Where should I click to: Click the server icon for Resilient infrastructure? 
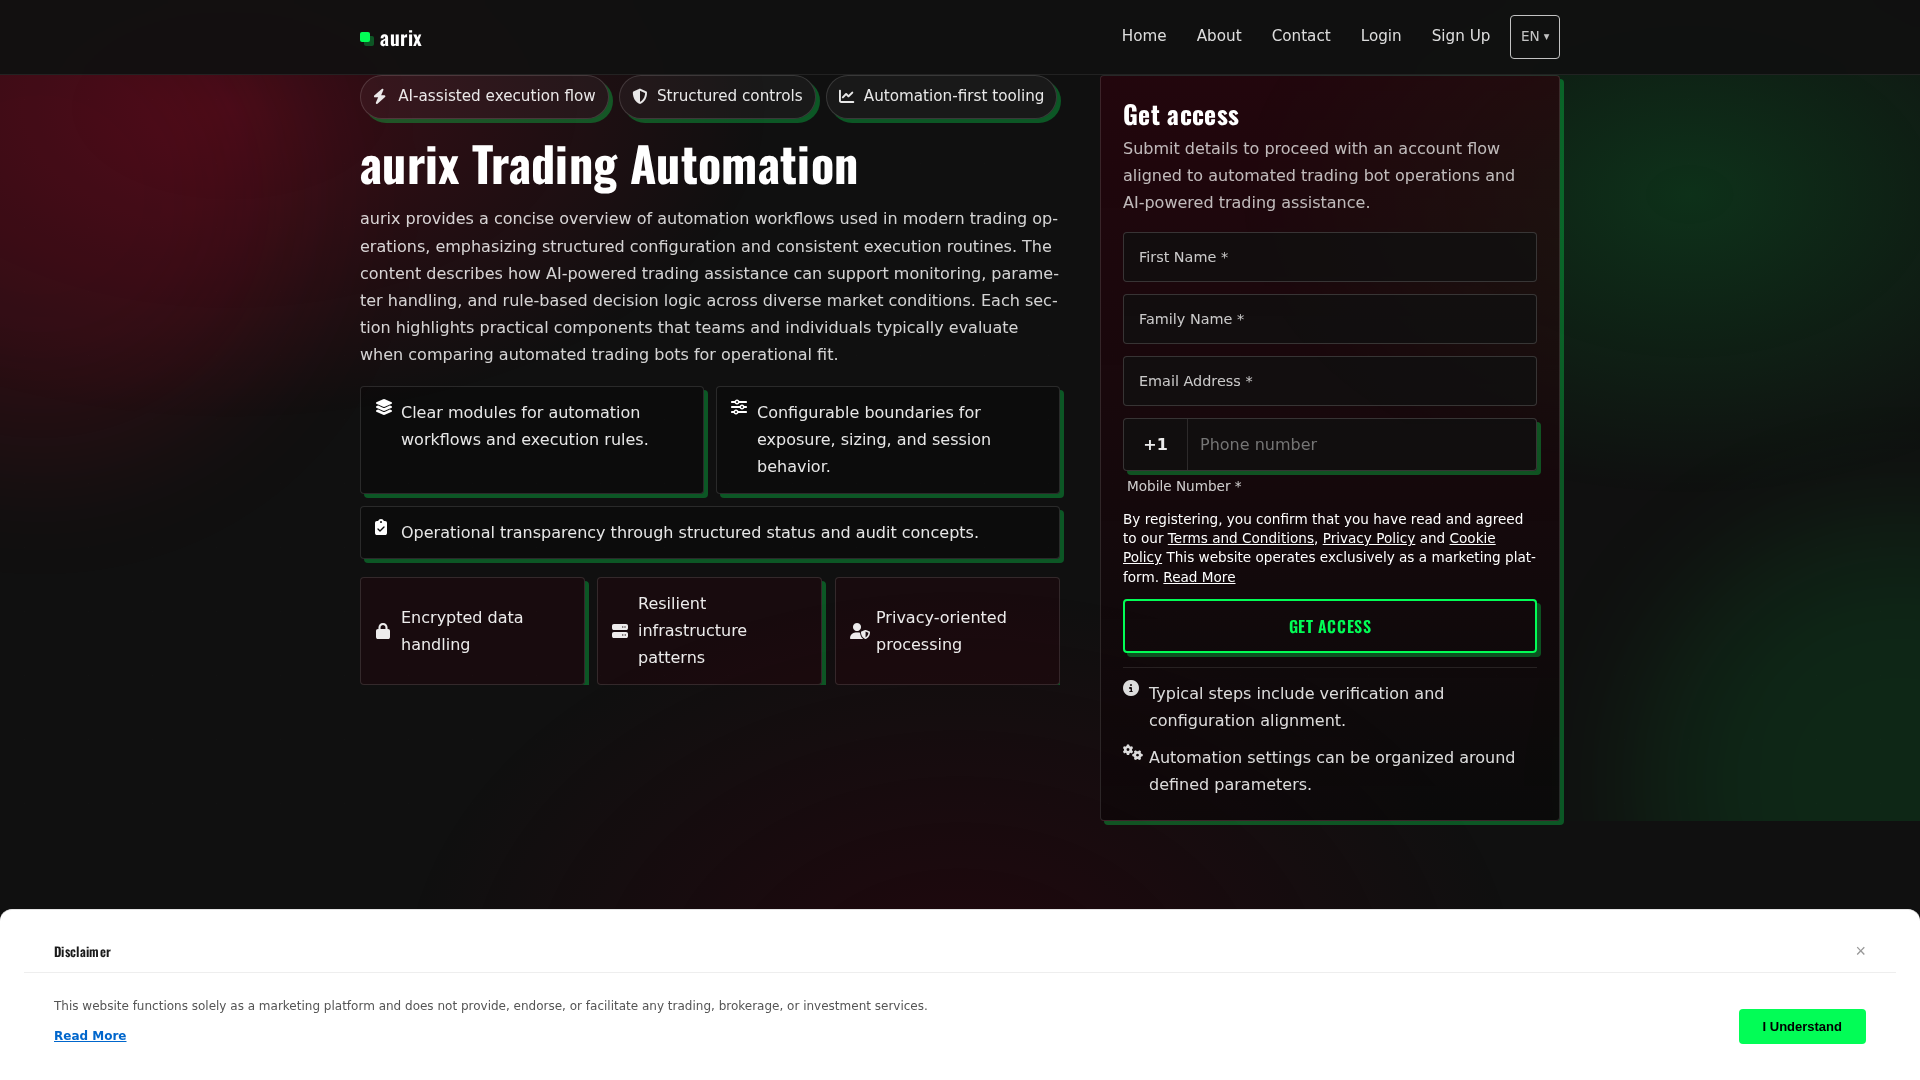coord(620,631)
